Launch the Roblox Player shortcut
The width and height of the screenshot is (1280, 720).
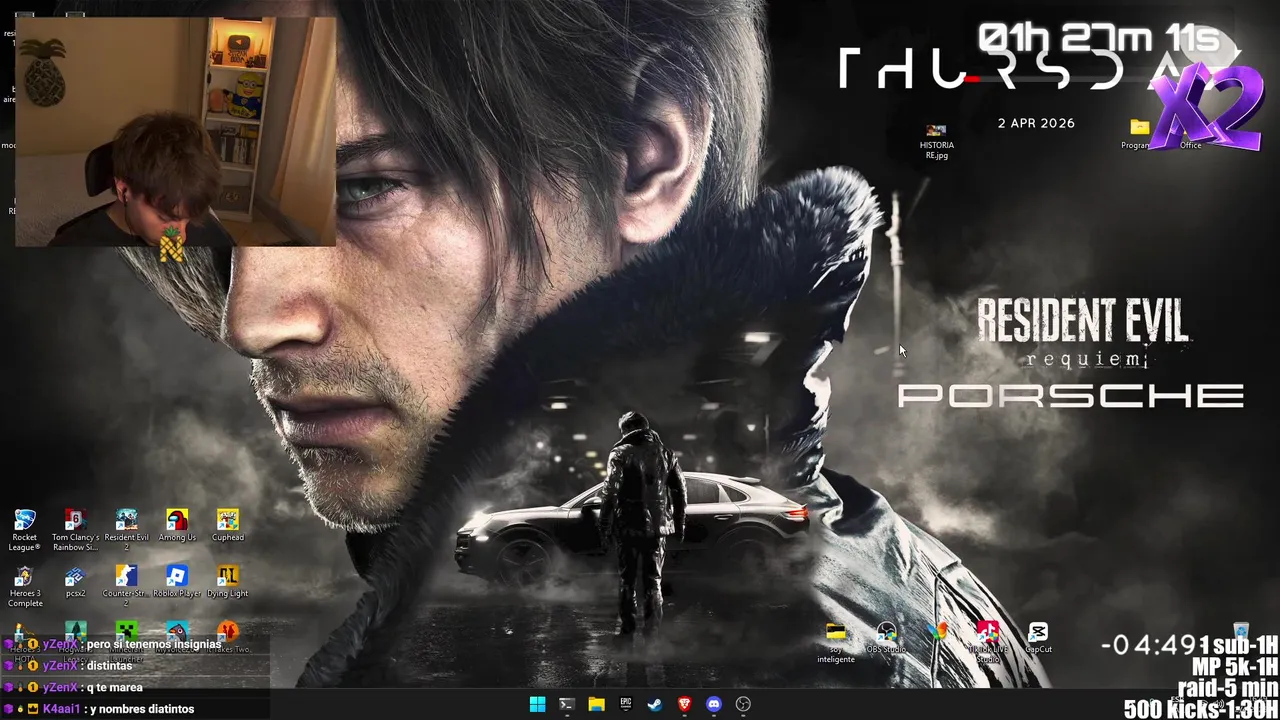tap(177, 582)
